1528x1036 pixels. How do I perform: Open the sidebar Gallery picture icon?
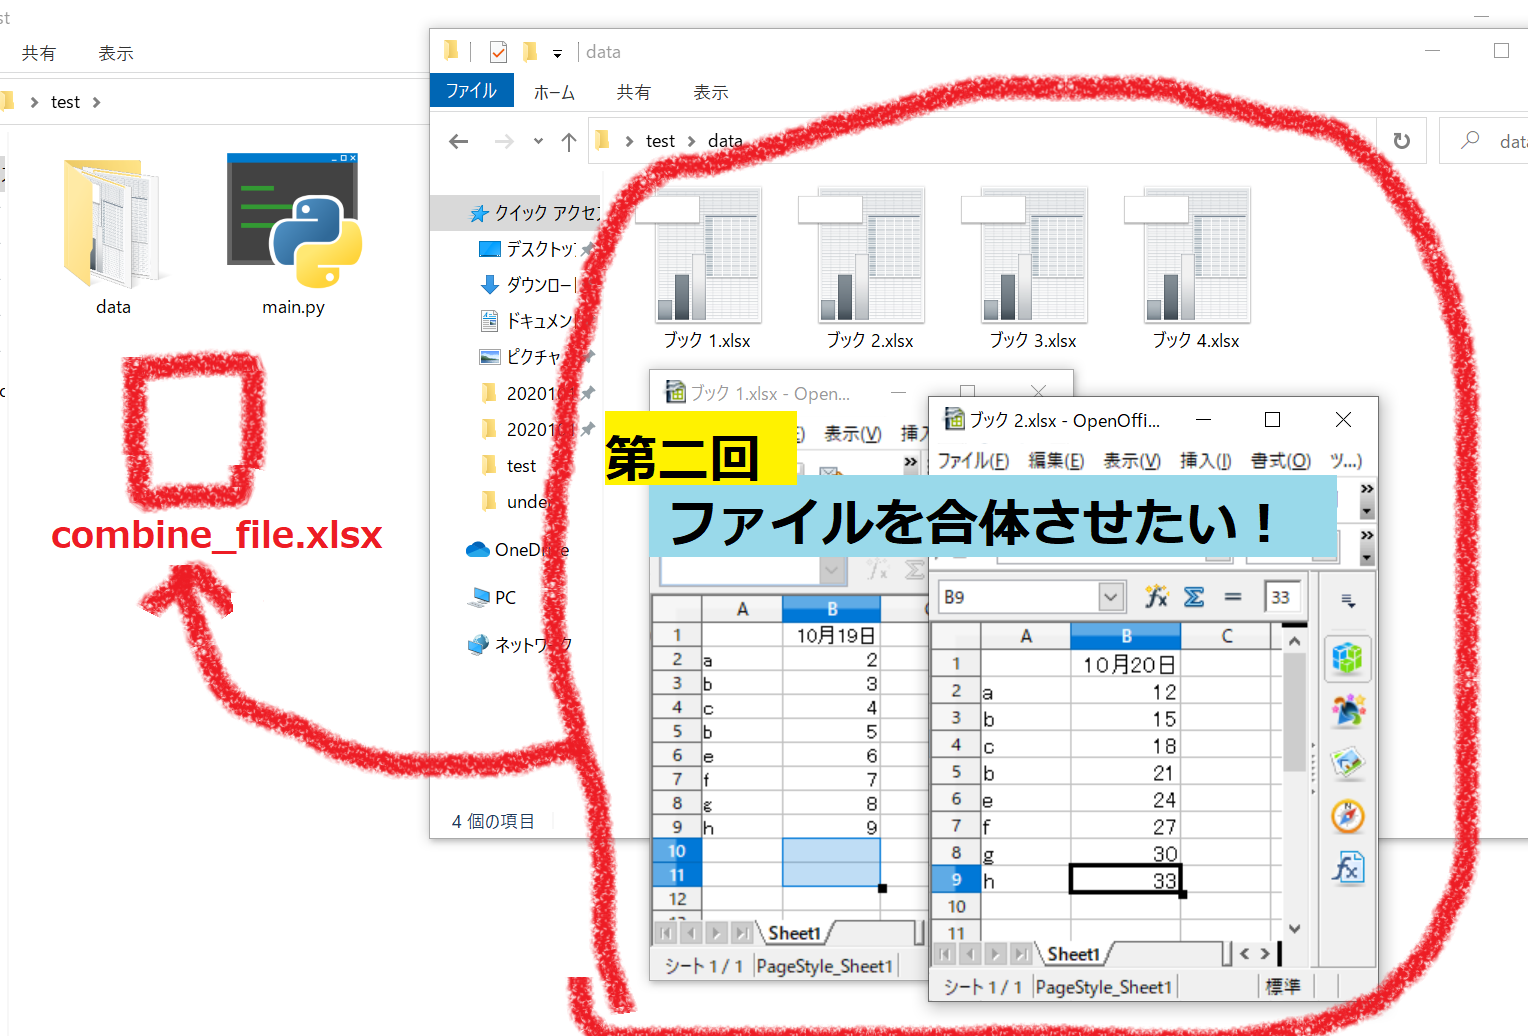tap(1347, 764)
